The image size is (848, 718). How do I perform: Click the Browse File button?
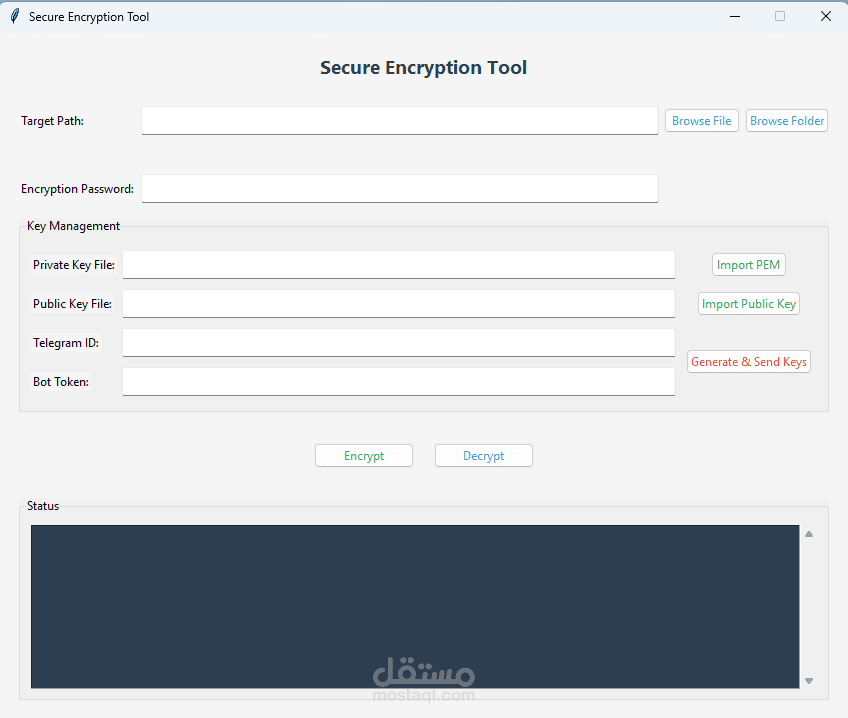(x=701, y=120)
